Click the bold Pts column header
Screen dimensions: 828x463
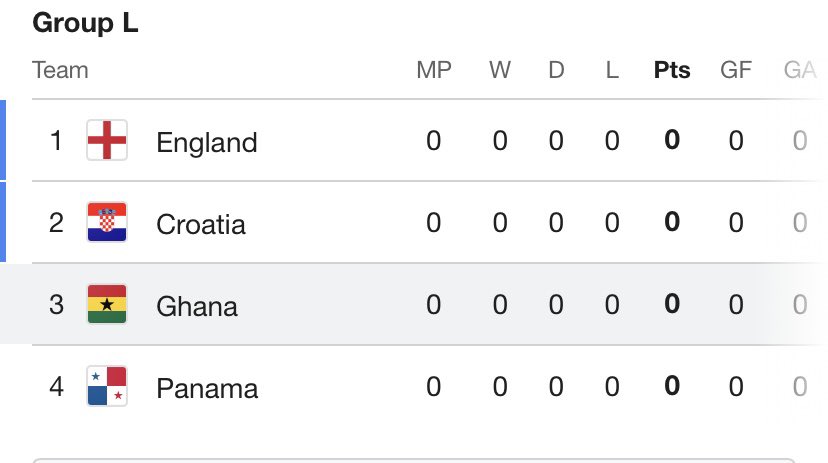click(672, 71)
